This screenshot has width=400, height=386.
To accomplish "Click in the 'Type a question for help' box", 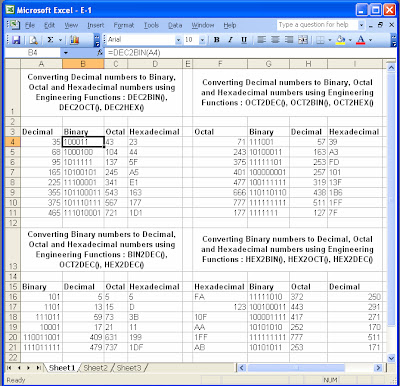I will coord(317,25).
